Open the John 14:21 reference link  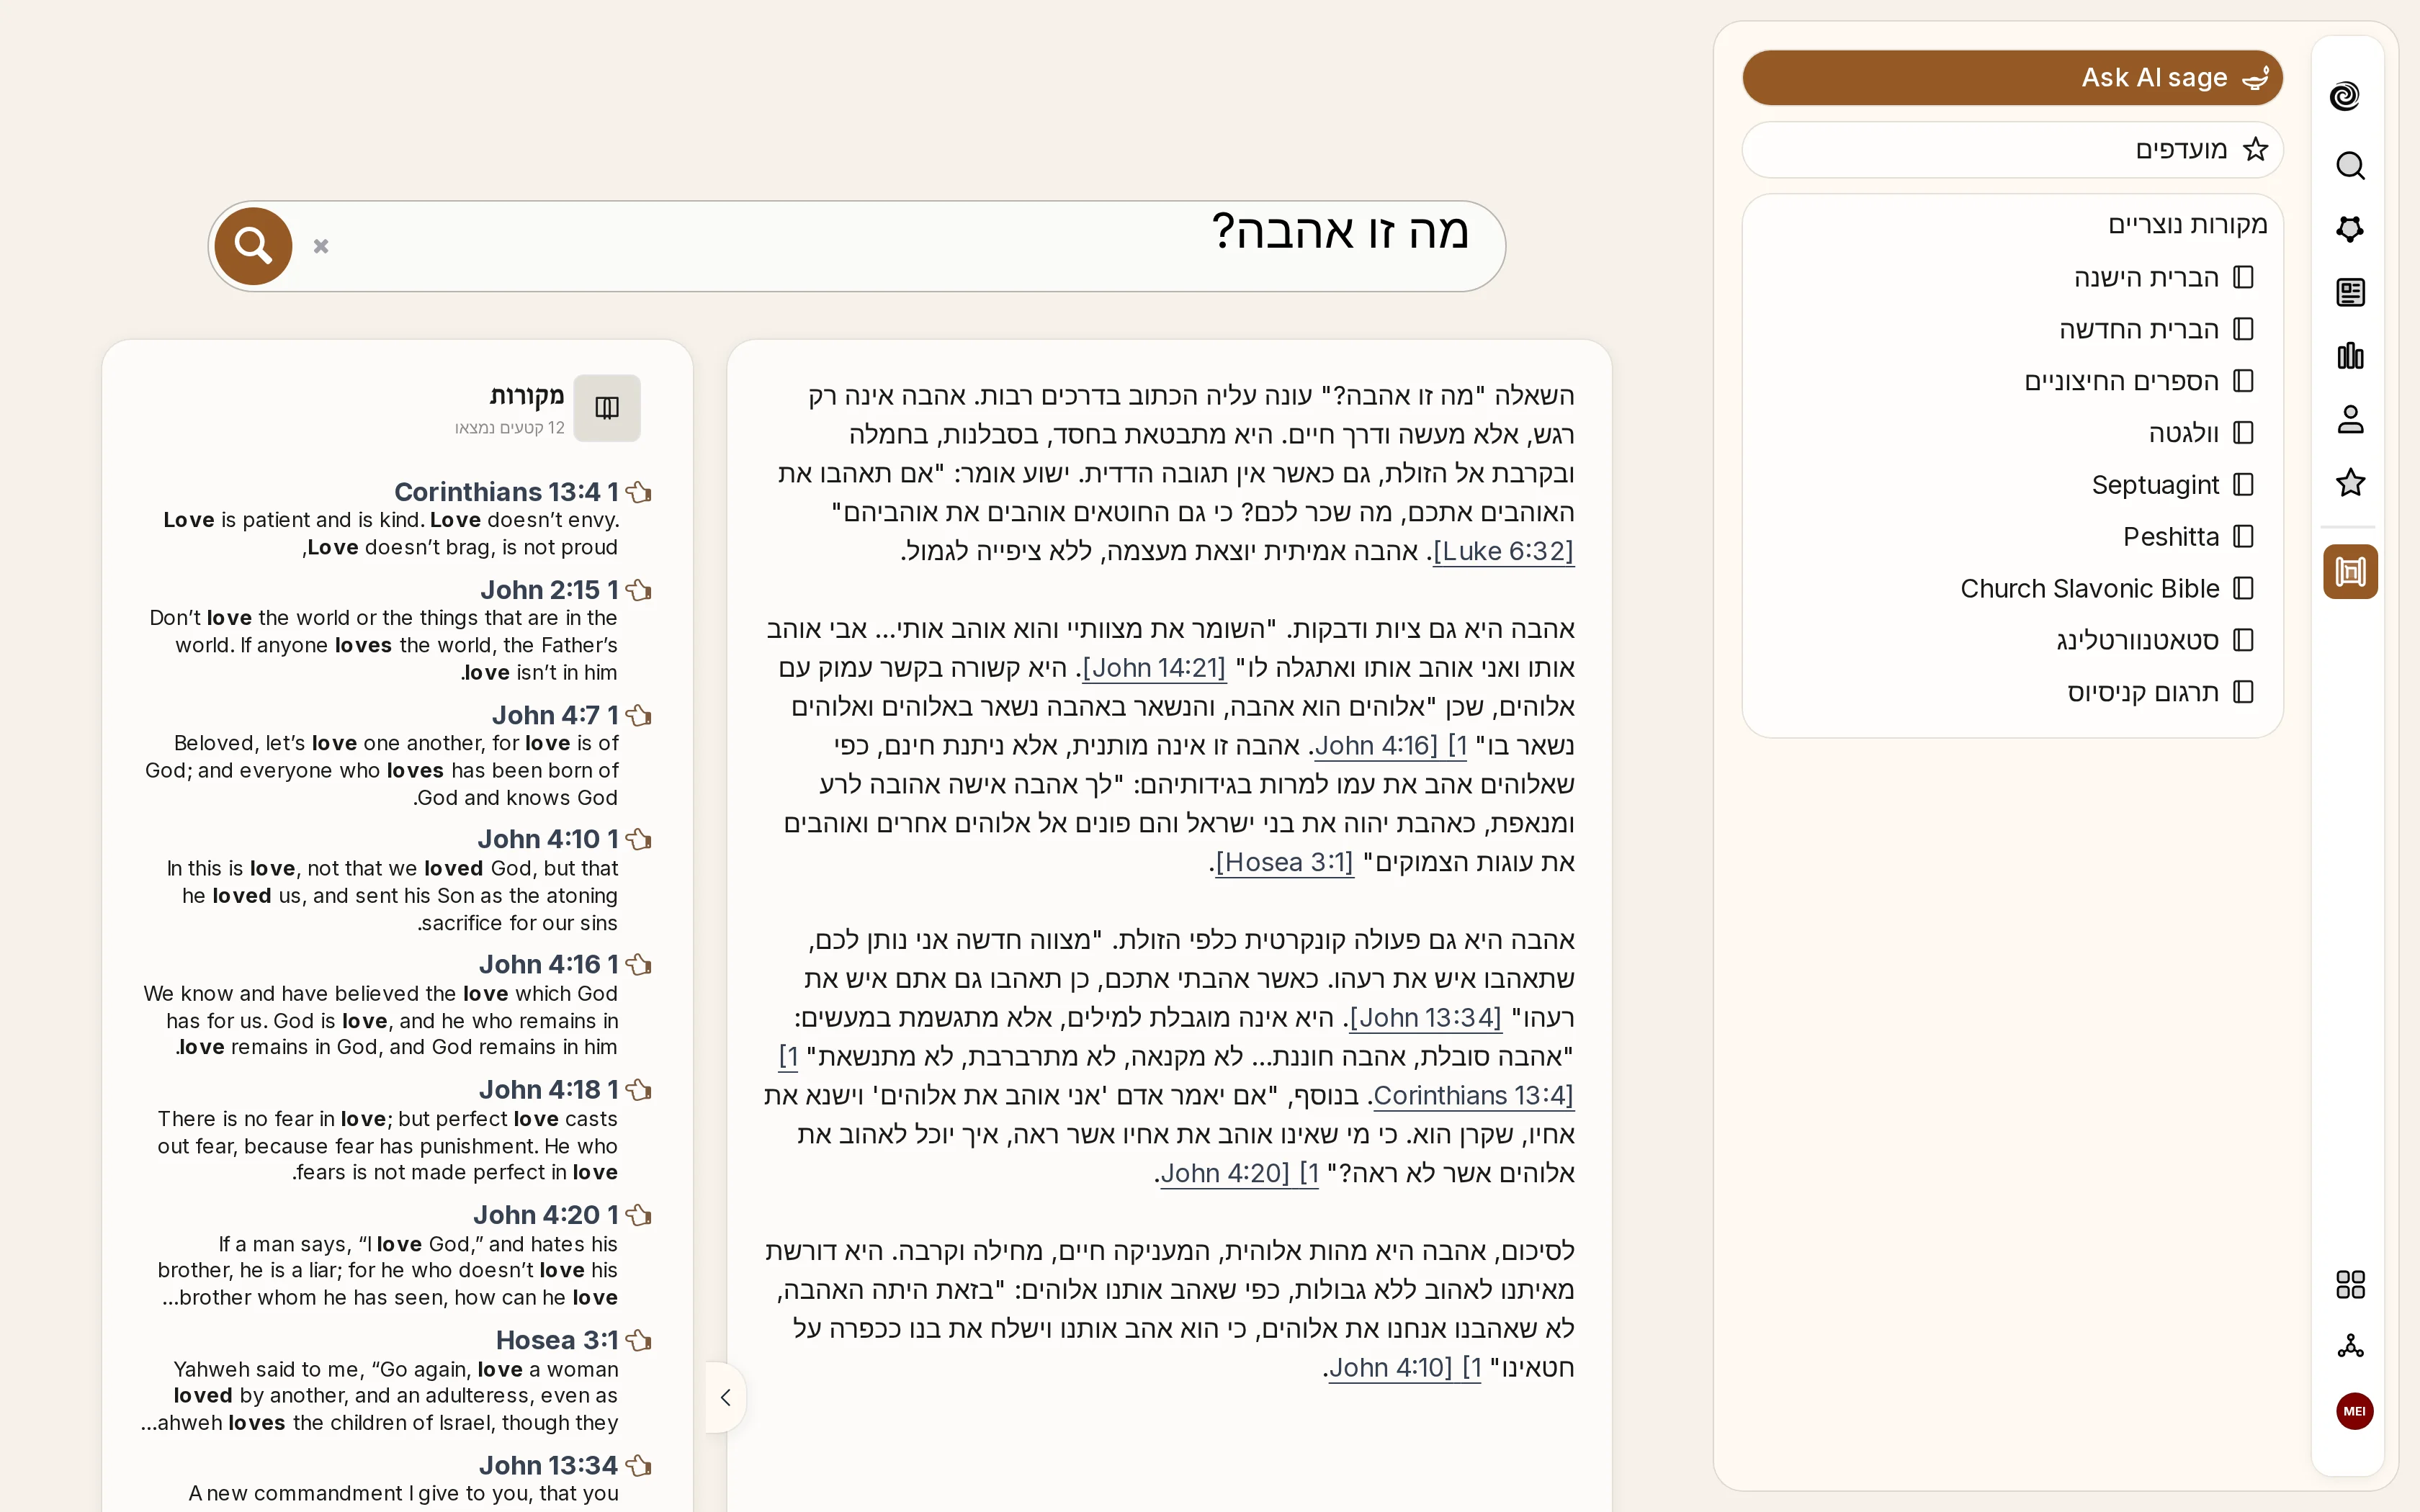click(x=1153, y=668)
